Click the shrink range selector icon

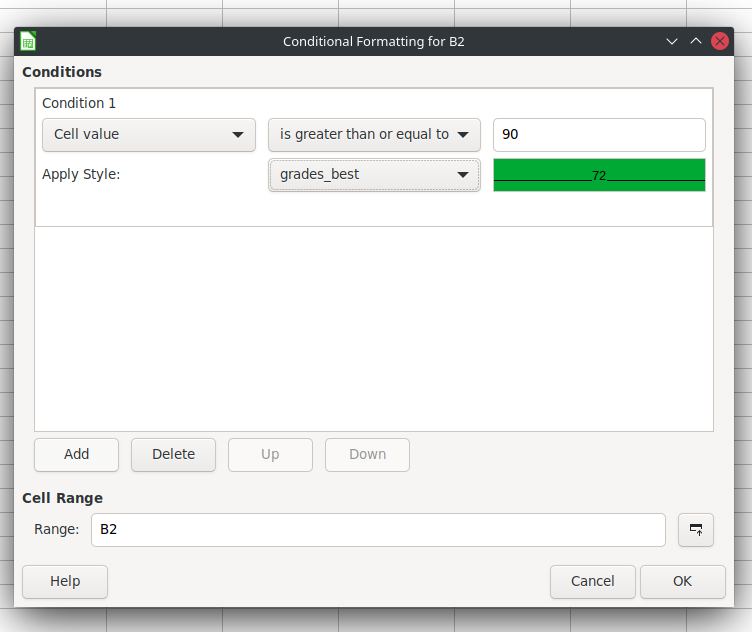[695, 529]
